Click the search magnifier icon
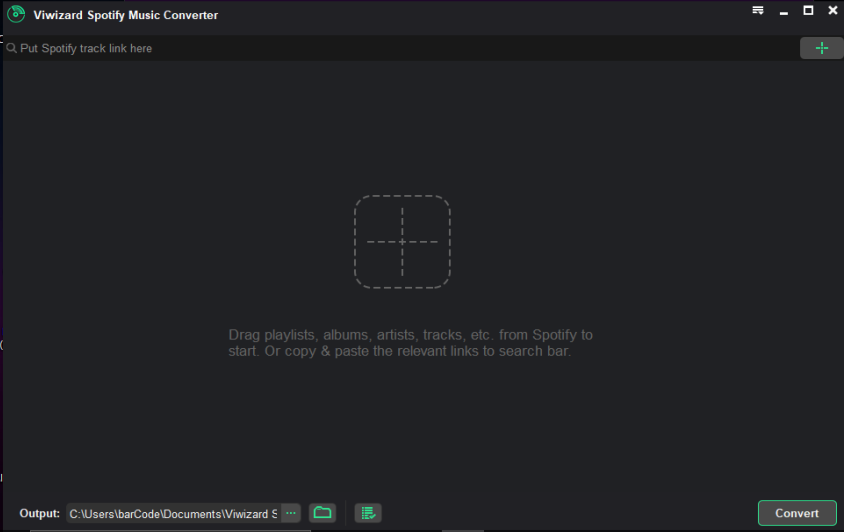Viewport: 844px width, 532px height. 11,48
